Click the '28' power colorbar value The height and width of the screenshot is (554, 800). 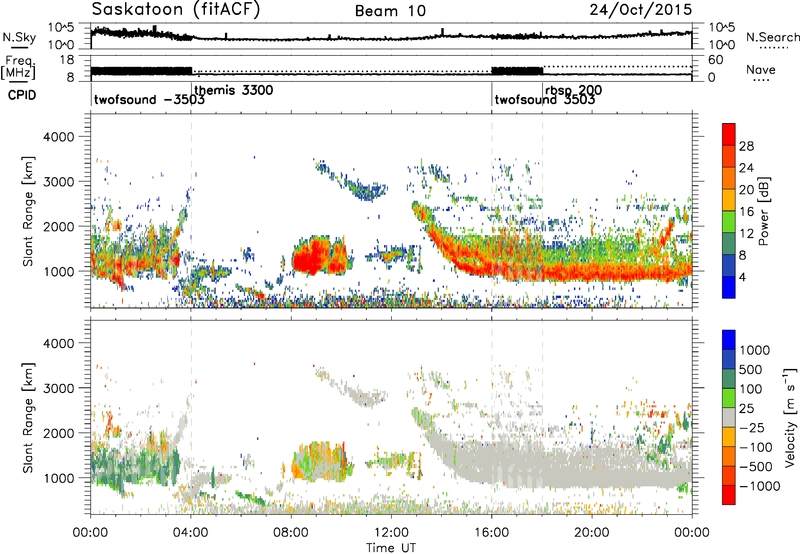pos(746,146)
